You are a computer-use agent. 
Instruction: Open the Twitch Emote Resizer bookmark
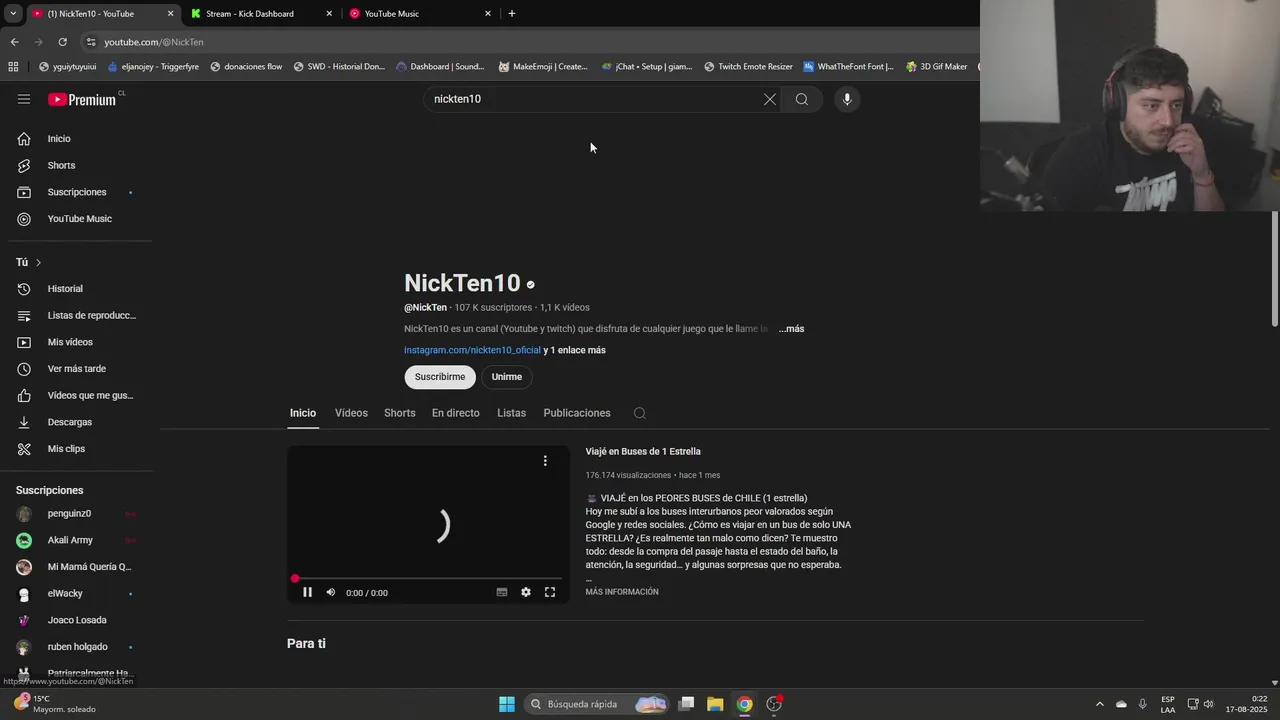748,67
